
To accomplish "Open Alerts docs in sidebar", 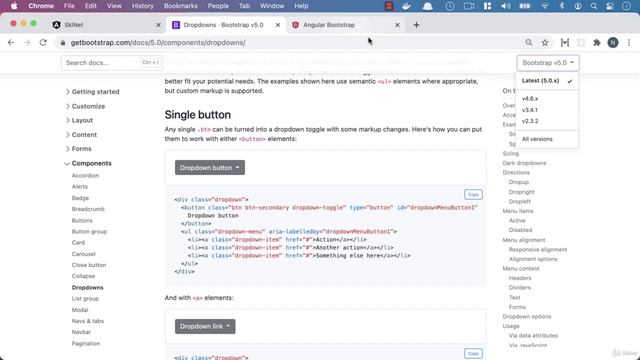I will pyautogui.click(x=80, y=187).
